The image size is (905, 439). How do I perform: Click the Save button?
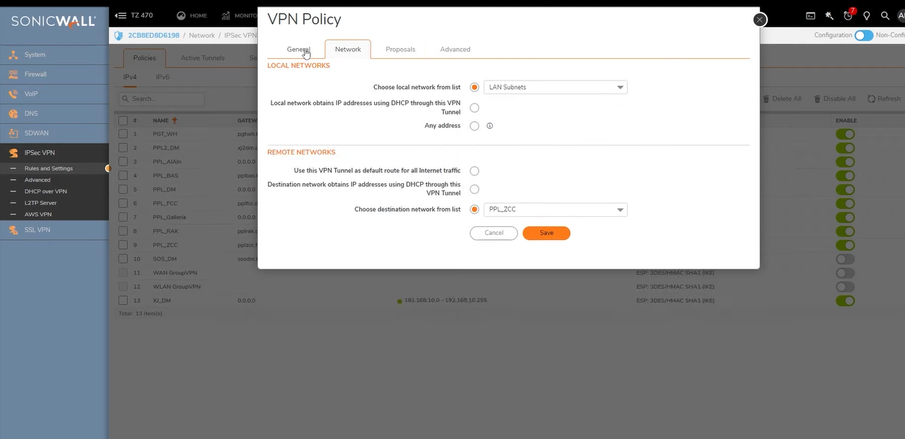[x=546, y=233]
